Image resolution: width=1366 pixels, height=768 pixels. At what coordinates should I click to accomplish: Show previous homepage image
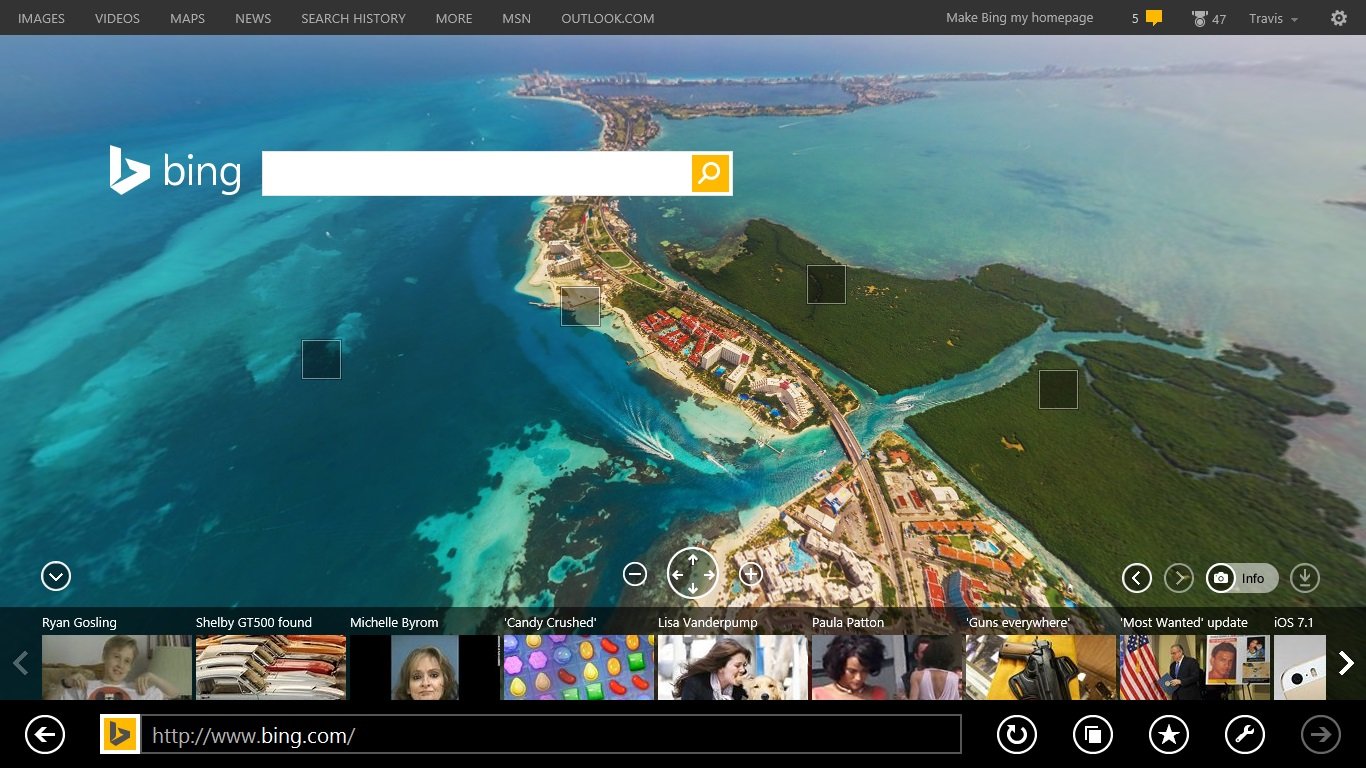click(1137, 578)
